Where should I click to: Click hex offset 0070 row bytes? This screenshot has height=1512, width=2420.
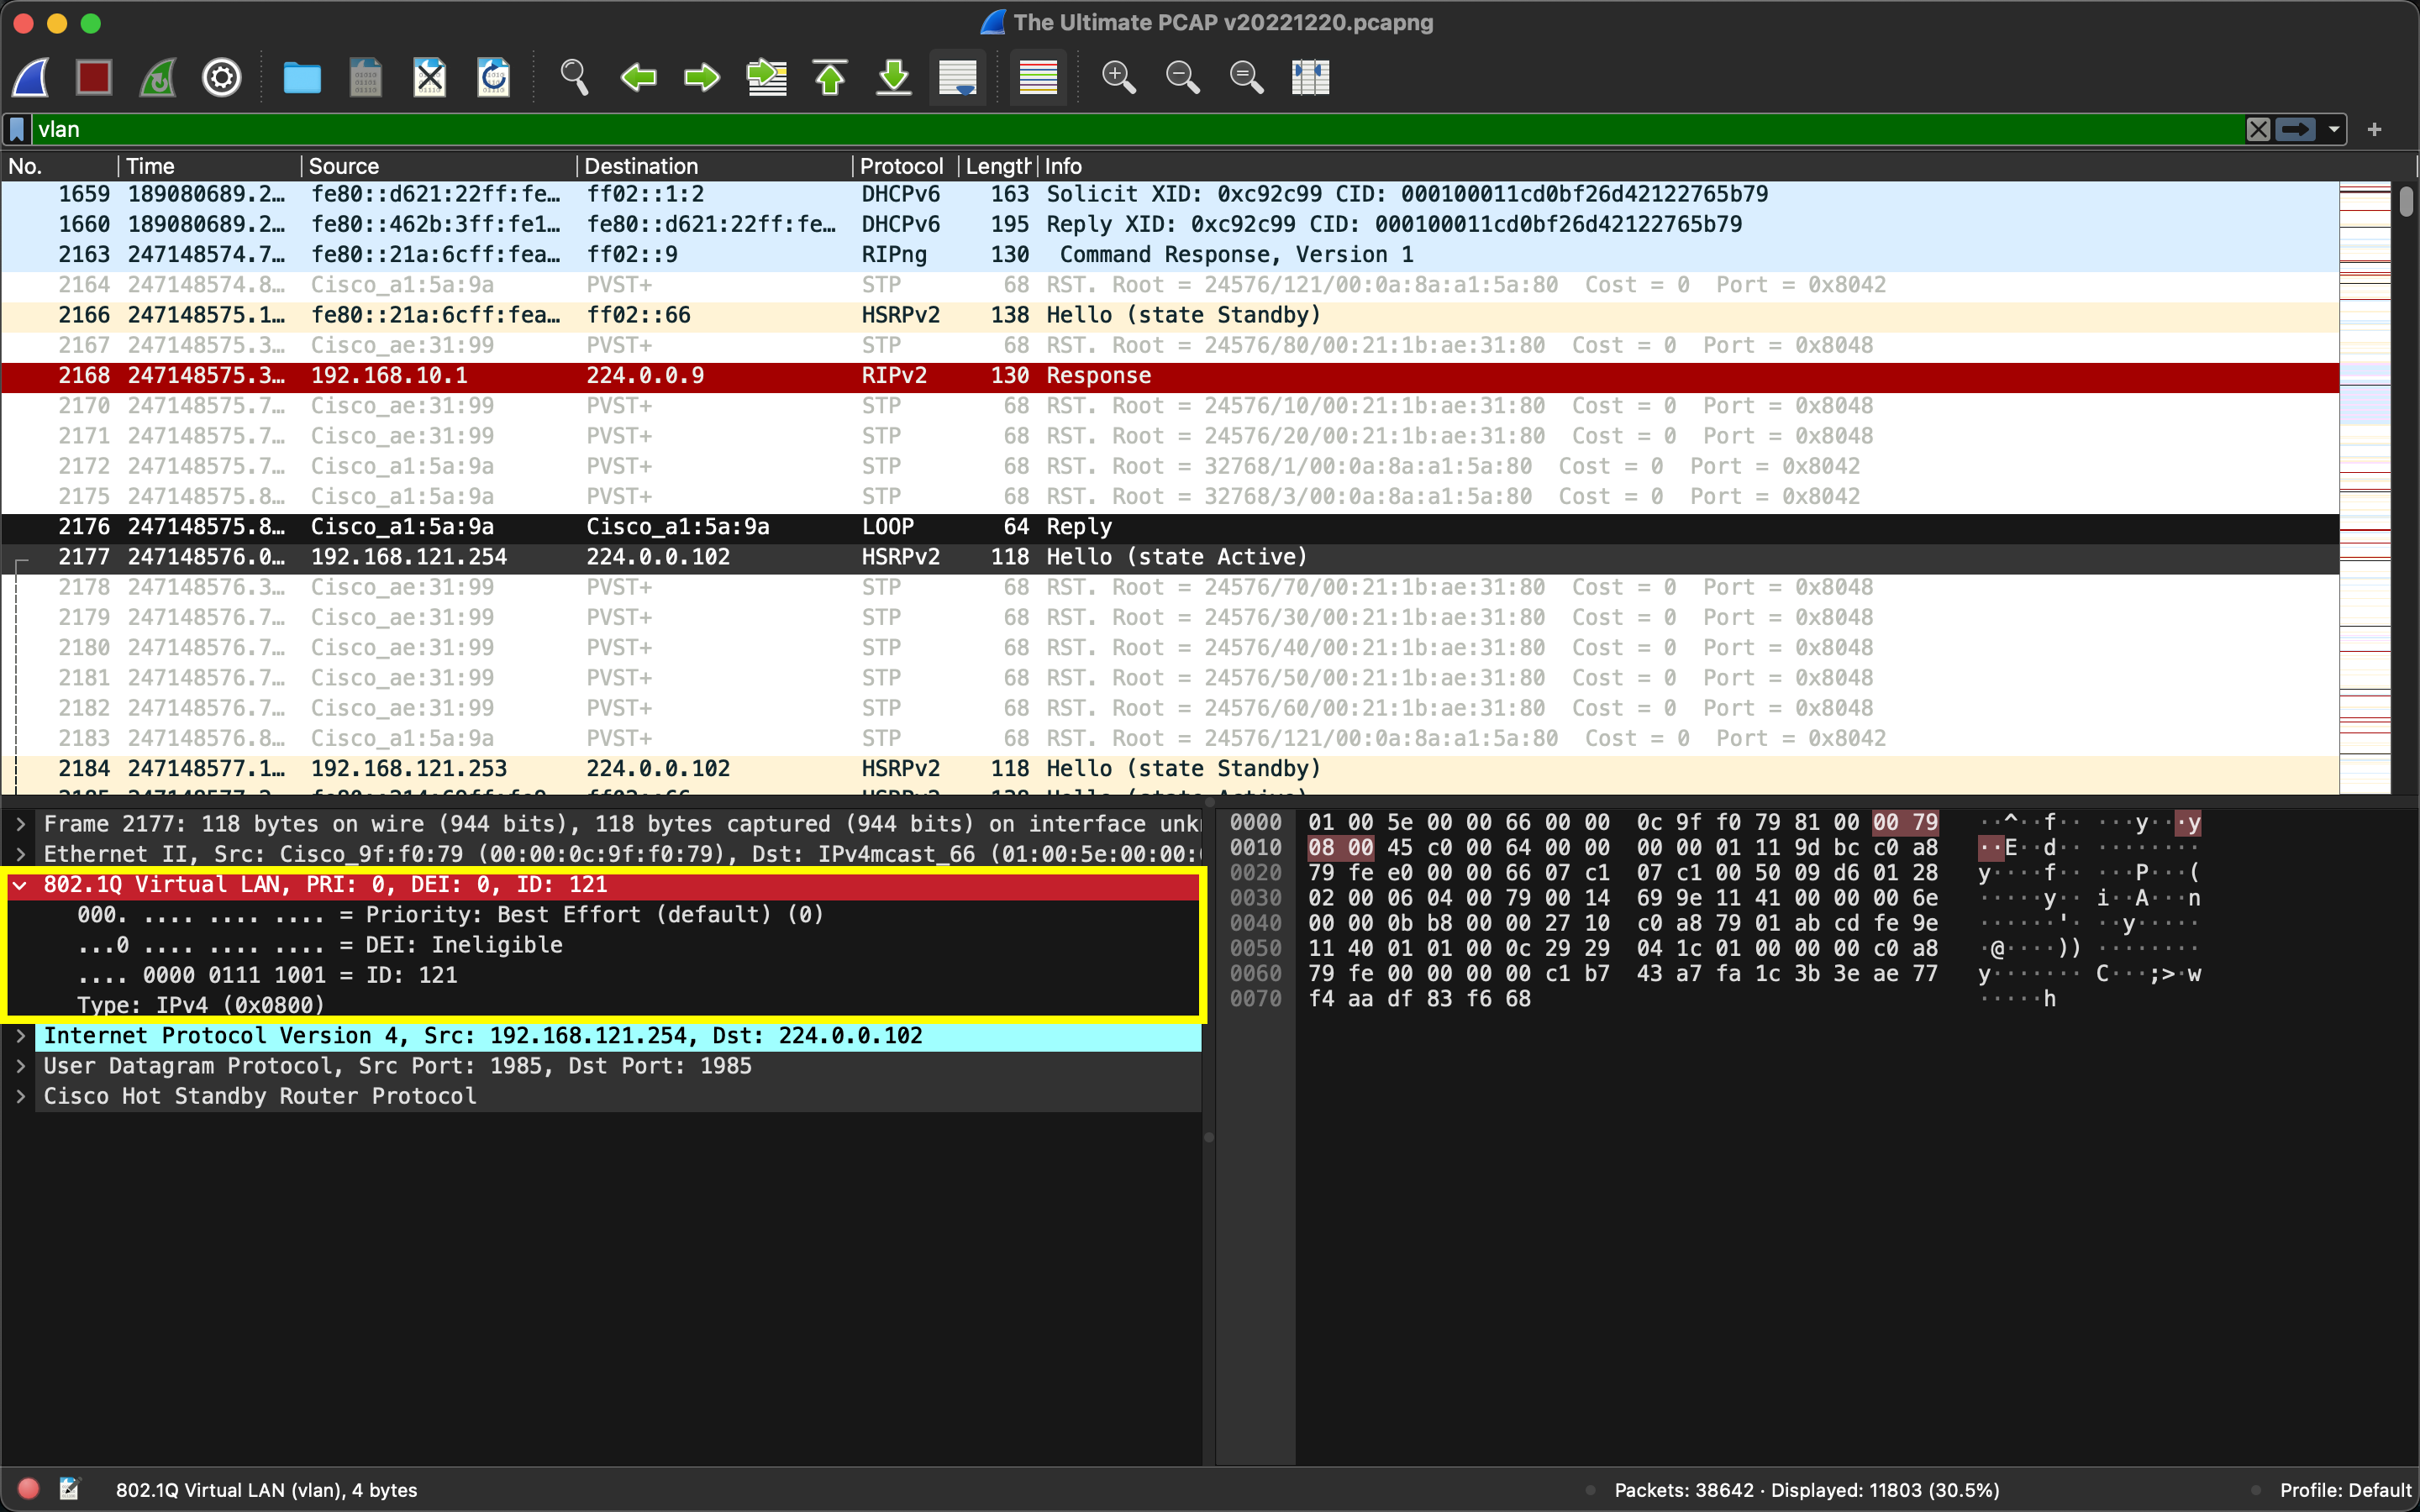pos(1419,999)
